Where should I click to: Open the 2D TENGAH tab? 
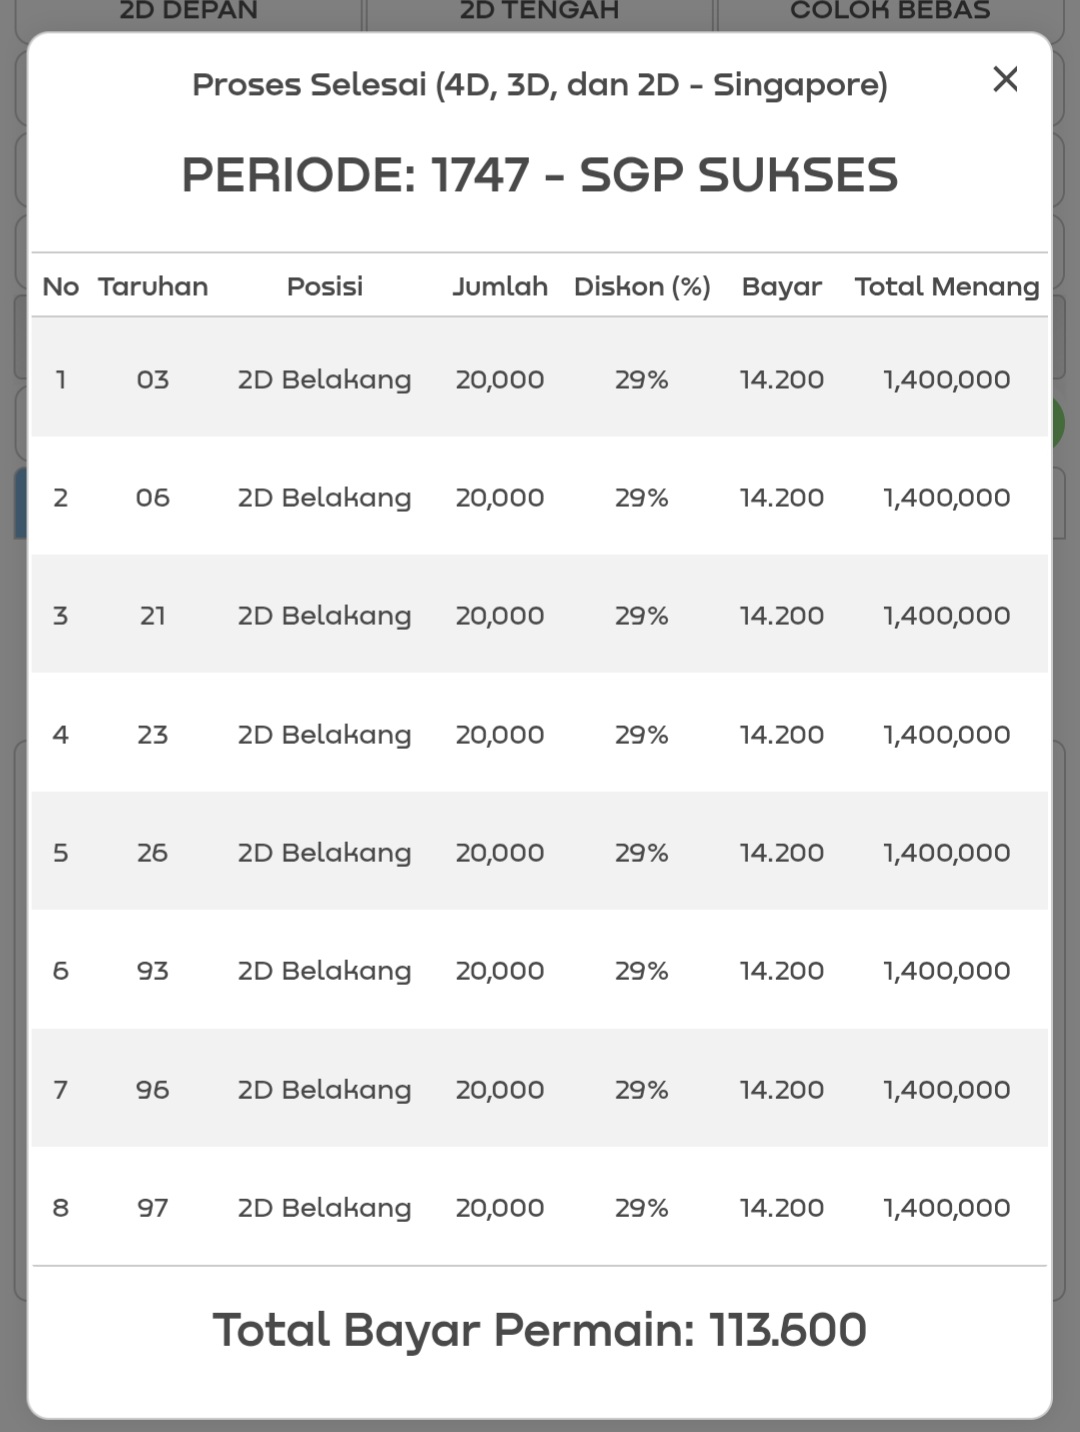[539, 12]
